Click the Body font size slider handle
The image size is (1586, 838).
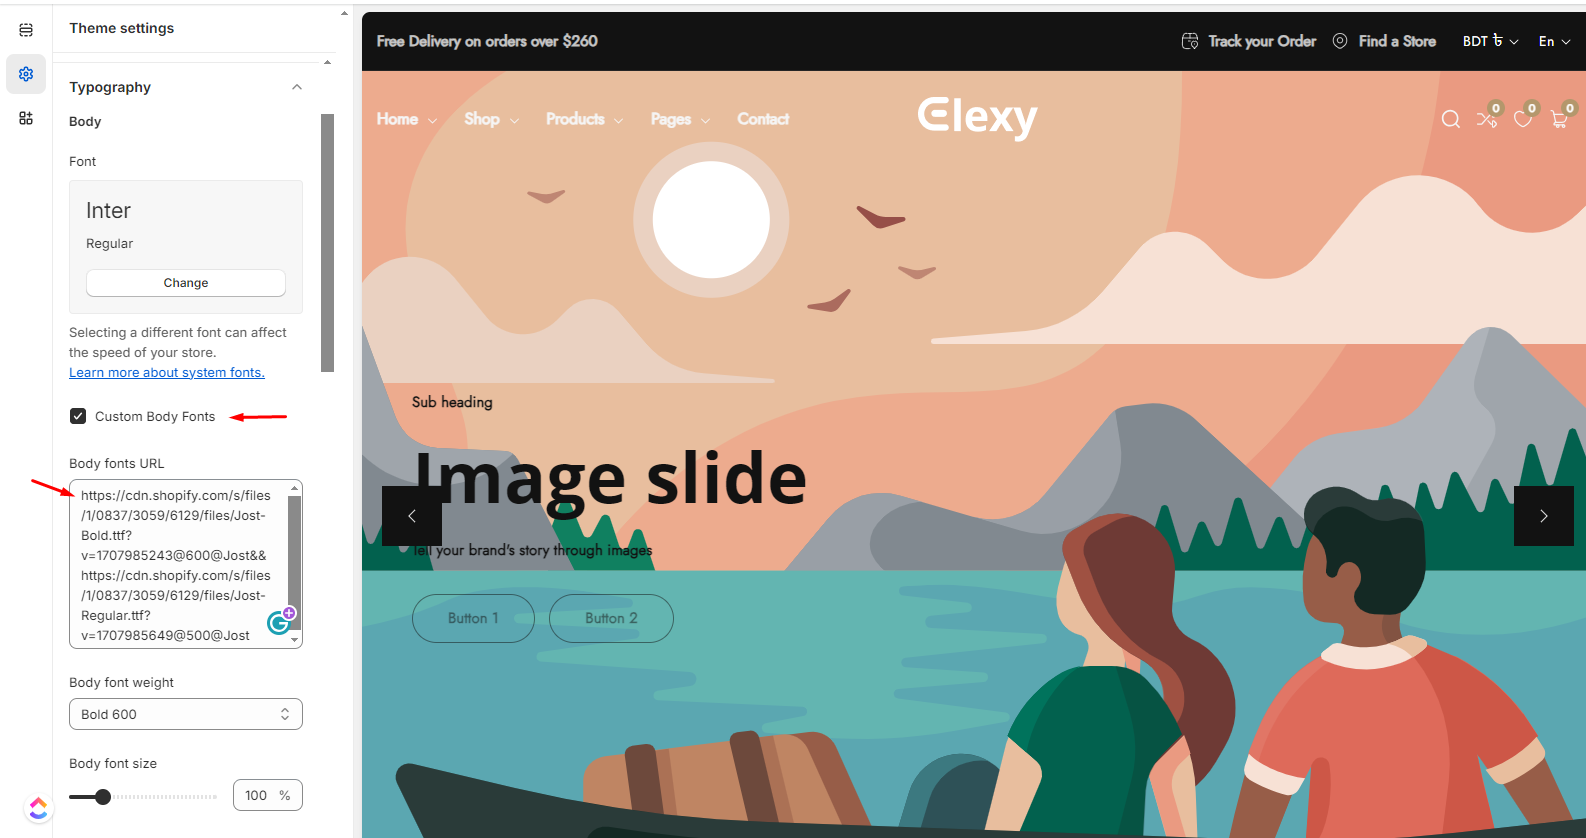(103, 797)
